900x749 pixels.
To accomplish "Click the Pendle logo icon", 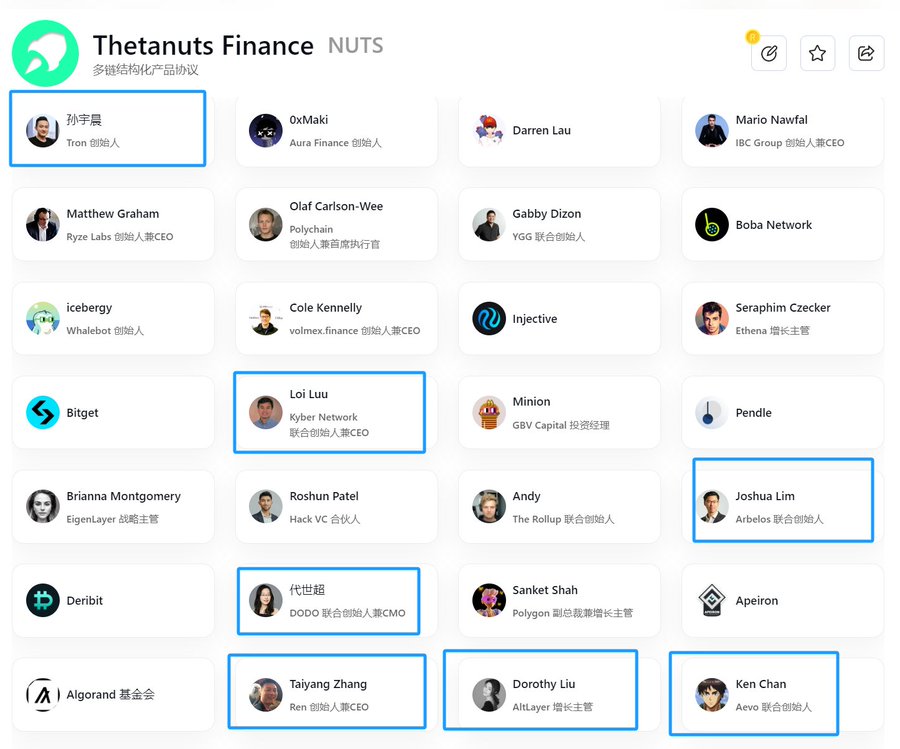I will click(712, 413).
